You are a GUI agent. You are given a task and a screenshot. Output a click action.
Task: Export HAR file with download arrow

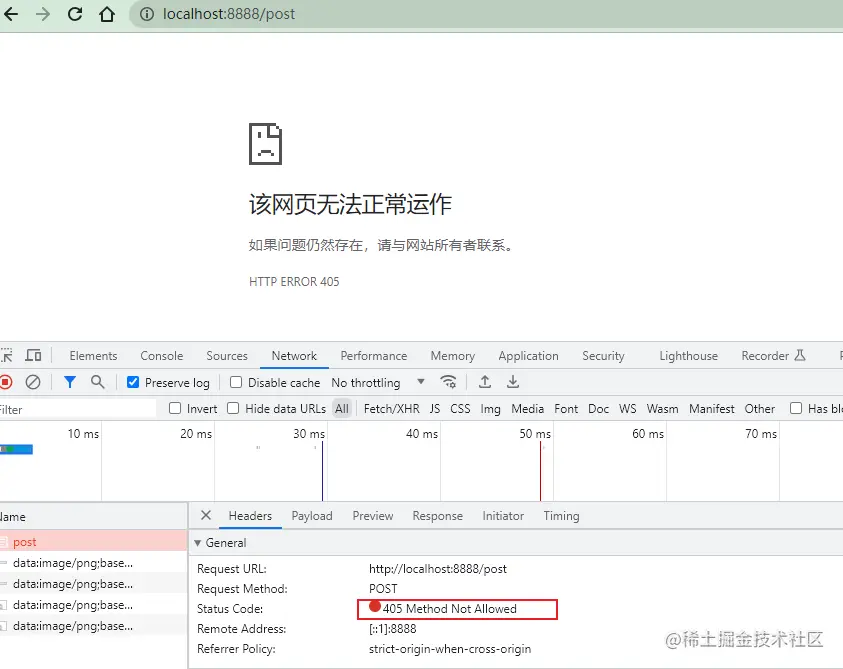513,382
